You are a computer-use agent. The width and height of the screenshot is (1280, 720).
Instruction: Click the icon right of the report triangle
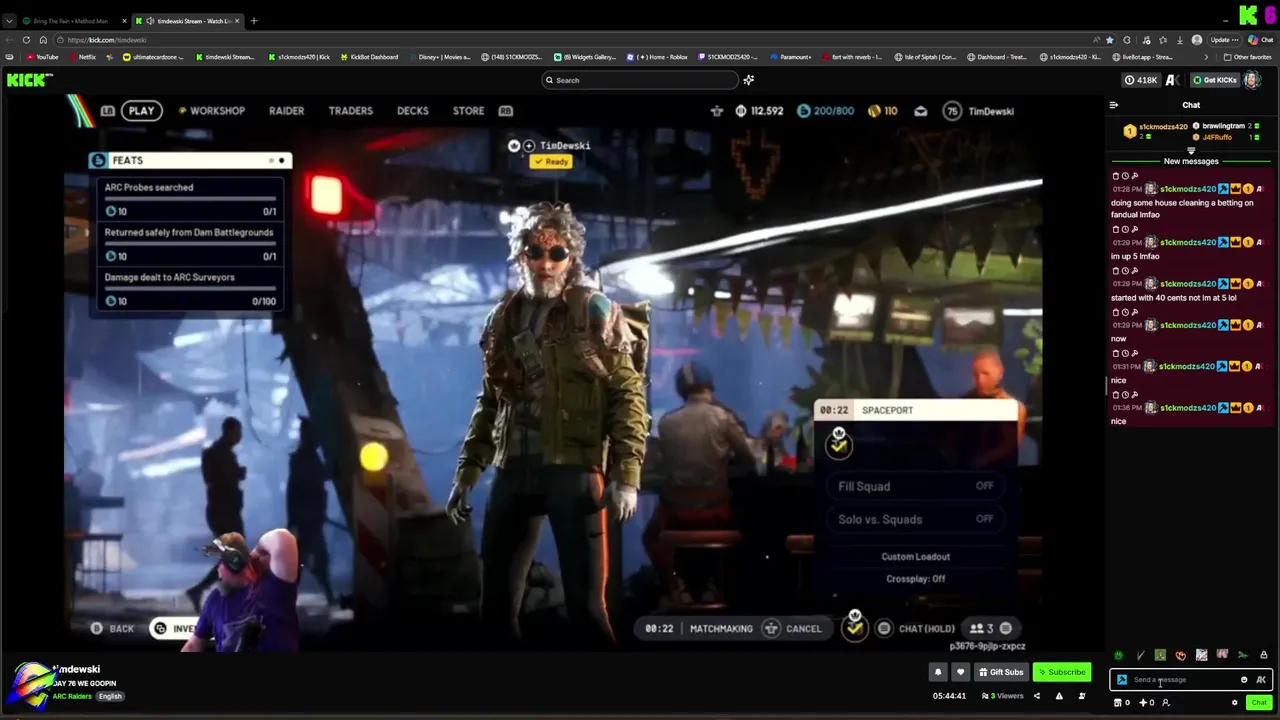tap(1082, 696)
